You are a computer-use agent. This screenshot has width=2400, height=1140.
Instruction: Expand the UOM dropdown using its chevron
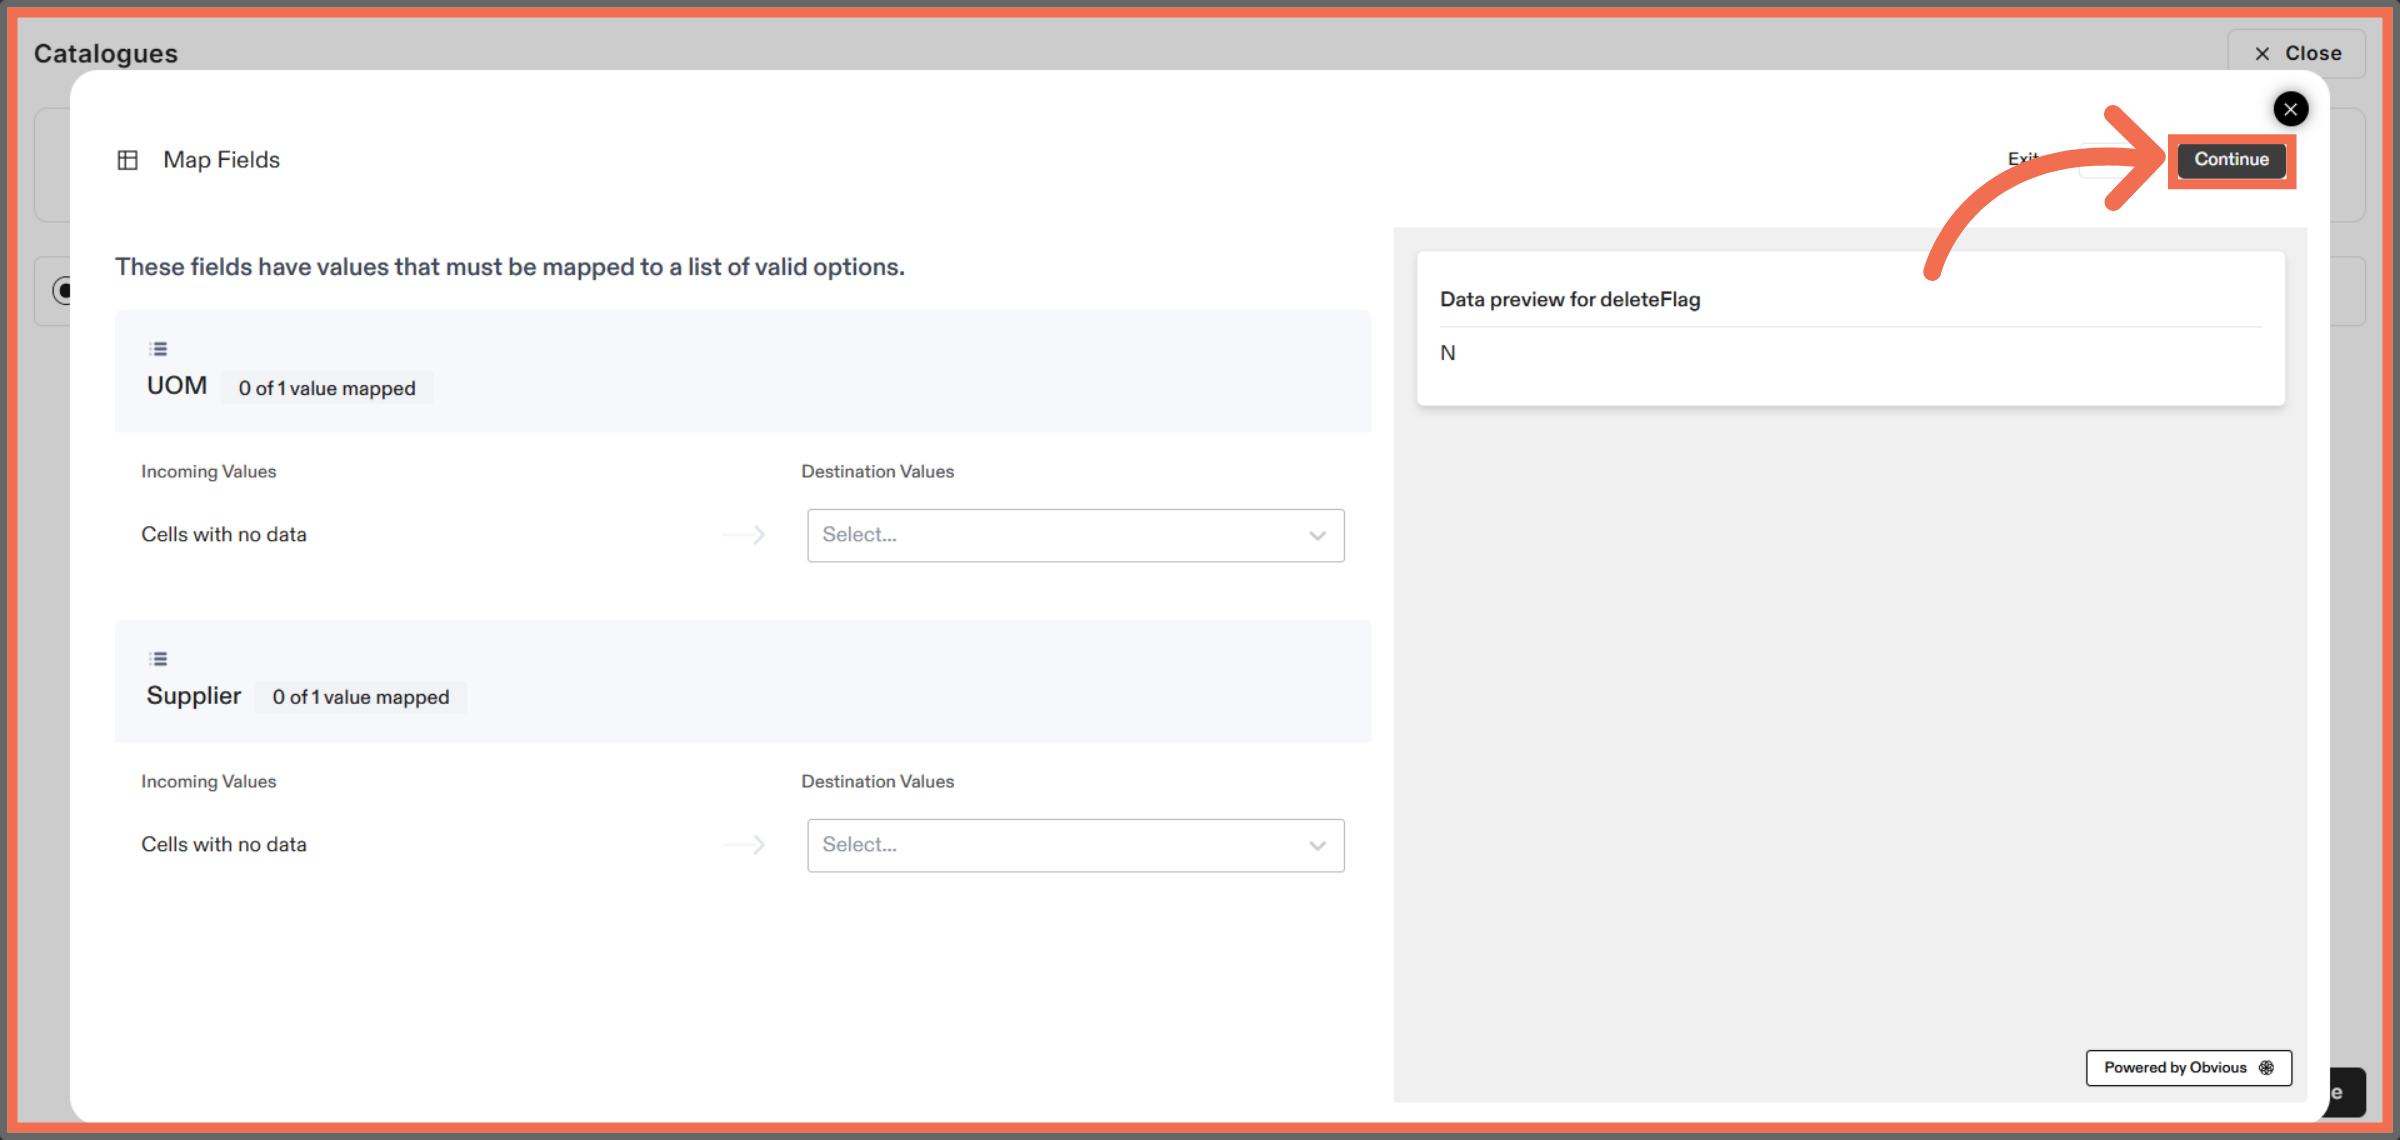click(1317, 536)
